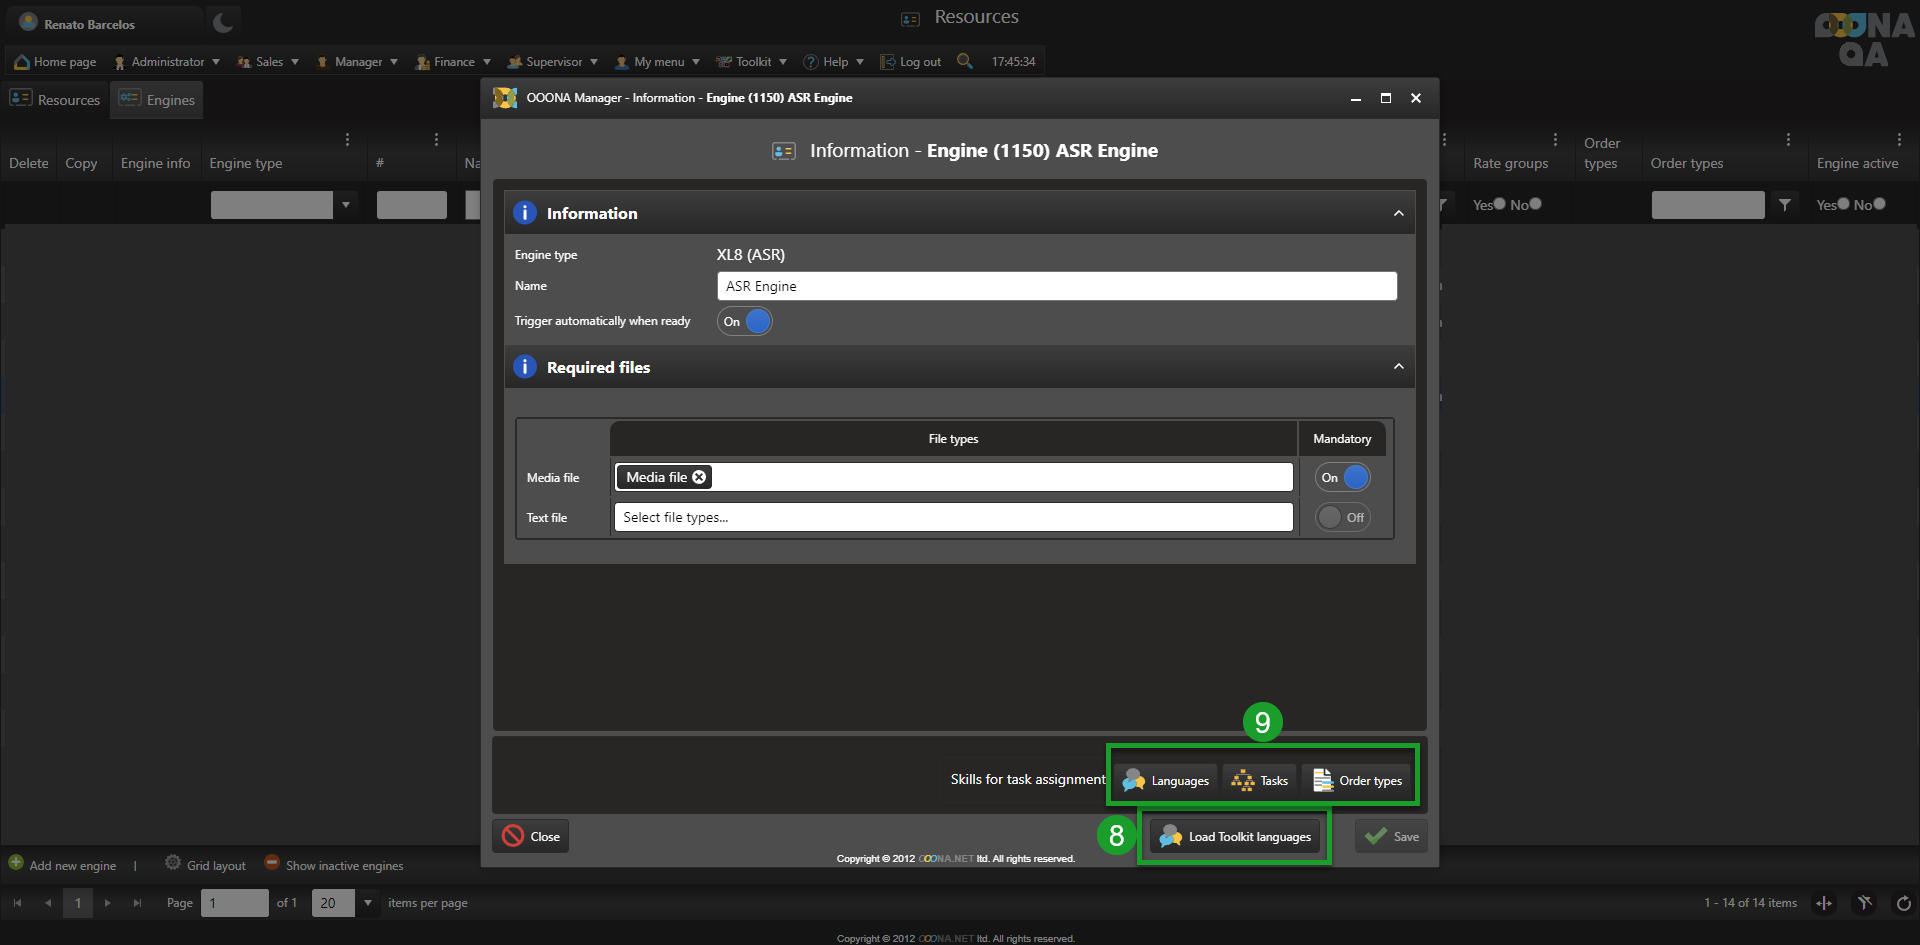This screenshot has height=945, width=1920.
Task: Remove the Media file tag
Action: pyautogui.click(x=699, y=477)
